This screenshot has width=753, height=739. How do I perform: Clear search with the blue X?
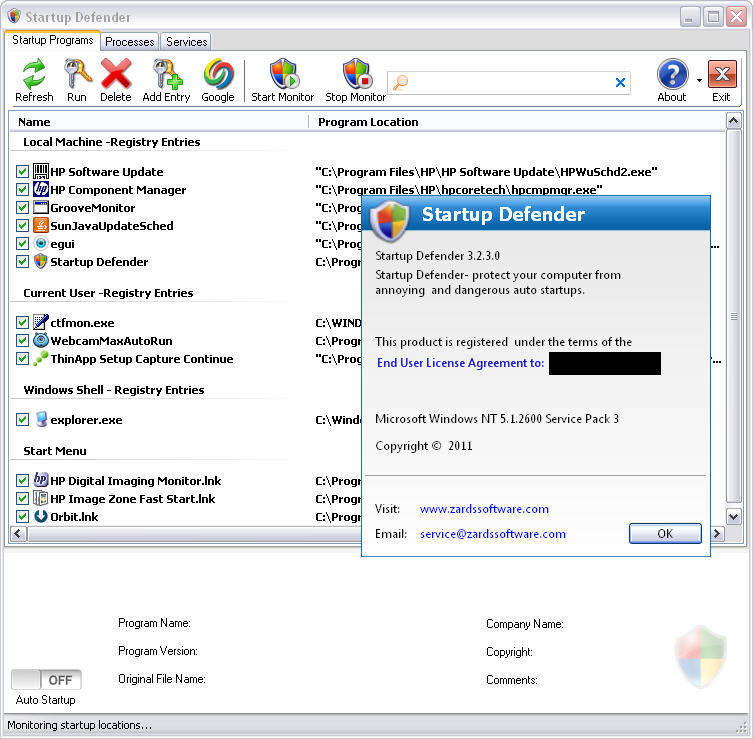[620, 83]
